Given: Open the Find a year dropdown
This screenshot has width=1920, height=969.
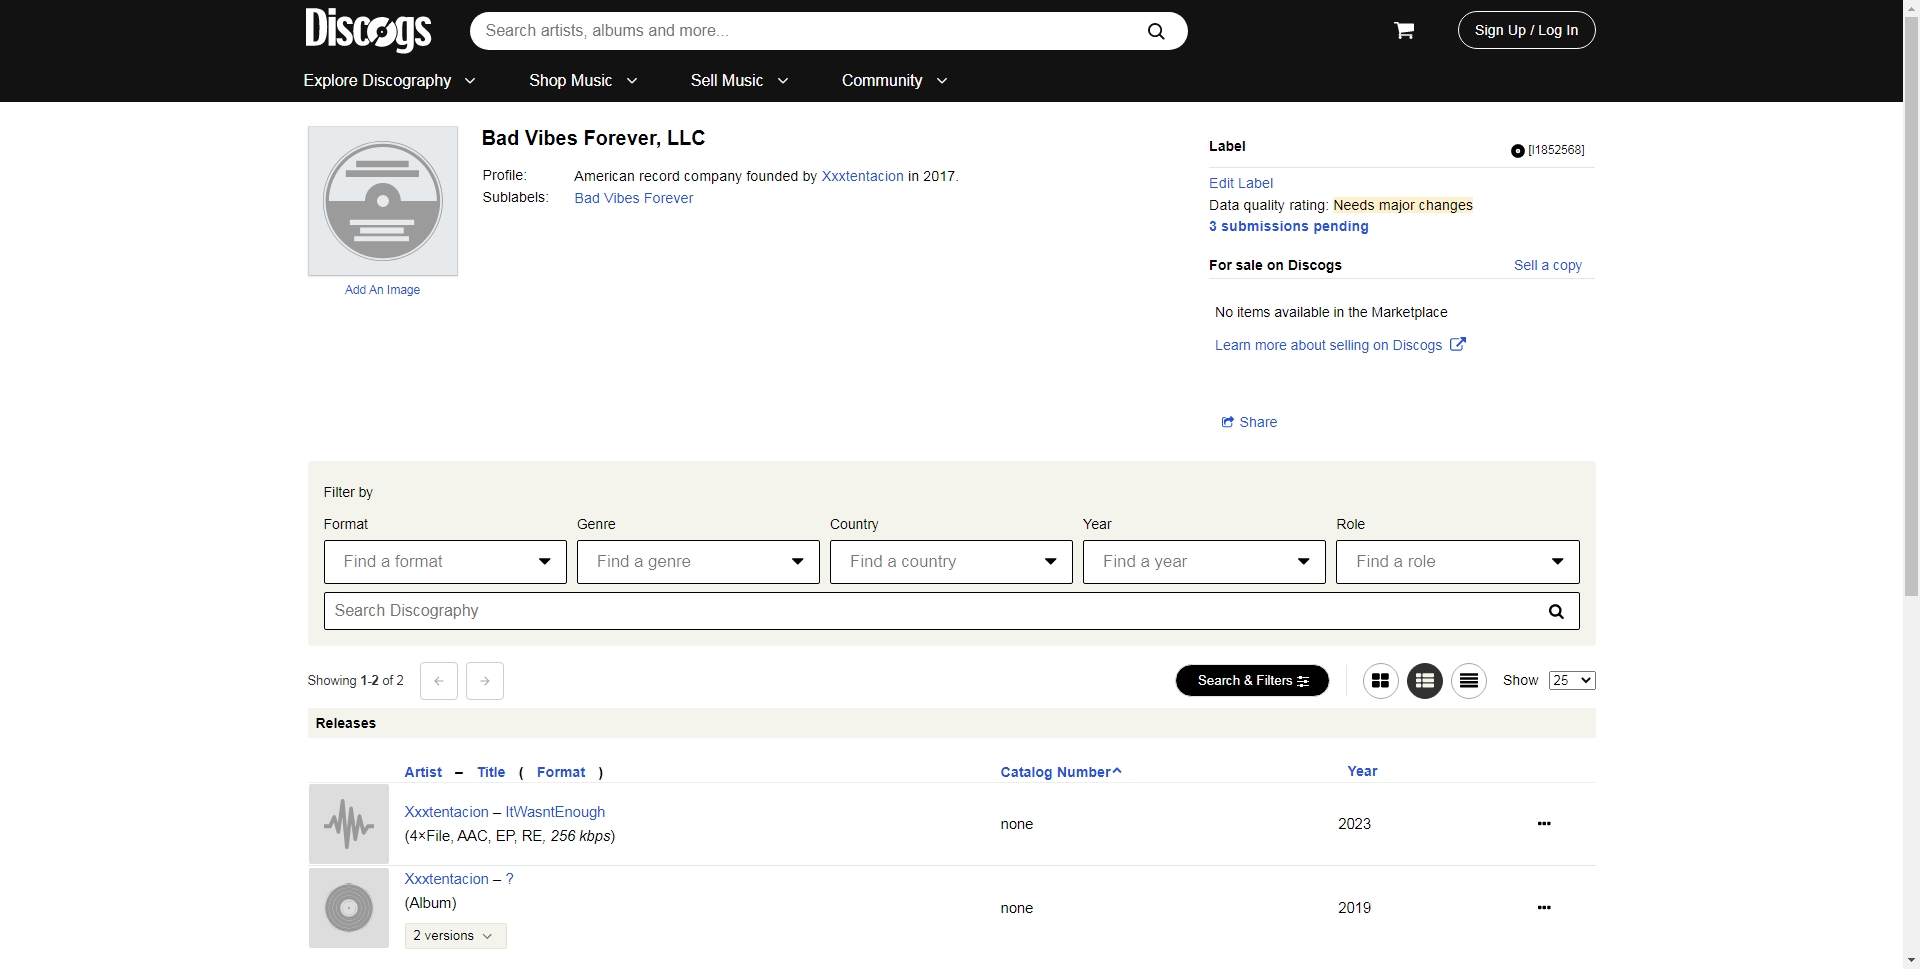Looking at the screenshot, I should [x=1203, y=562].
